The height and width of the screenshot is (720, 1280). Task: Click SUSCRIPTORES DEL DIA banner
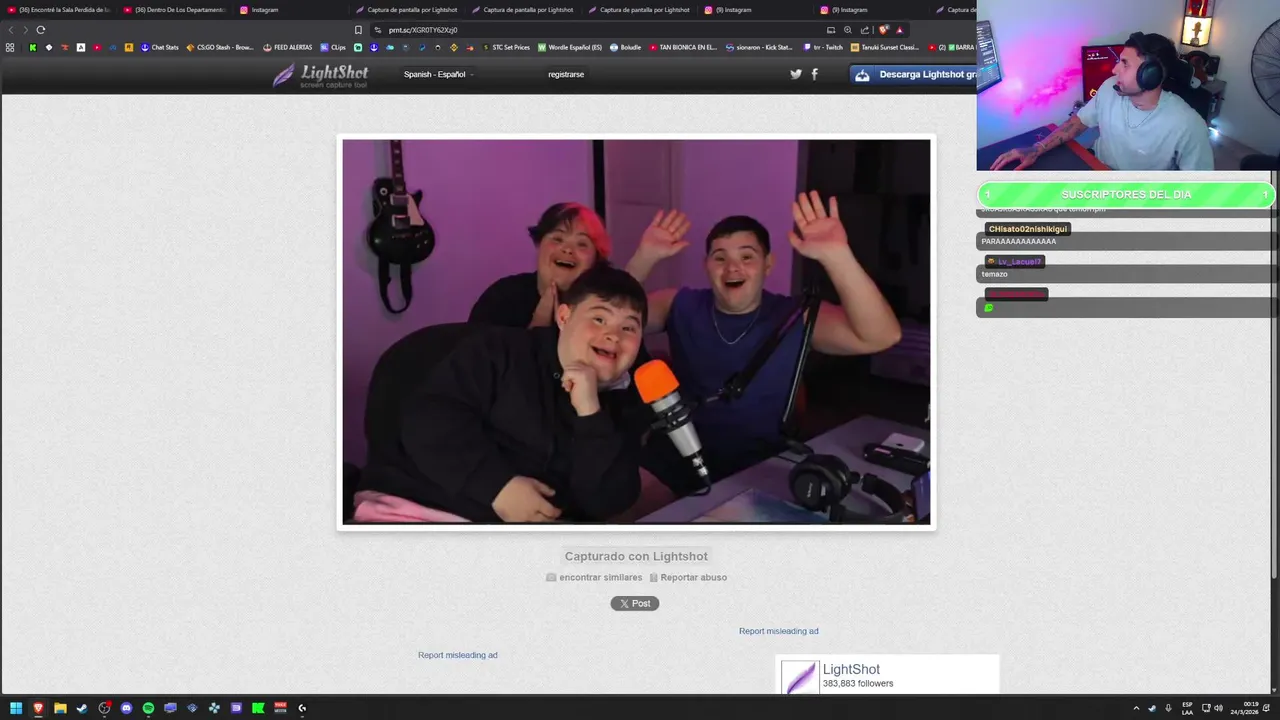coord(1126,194)
